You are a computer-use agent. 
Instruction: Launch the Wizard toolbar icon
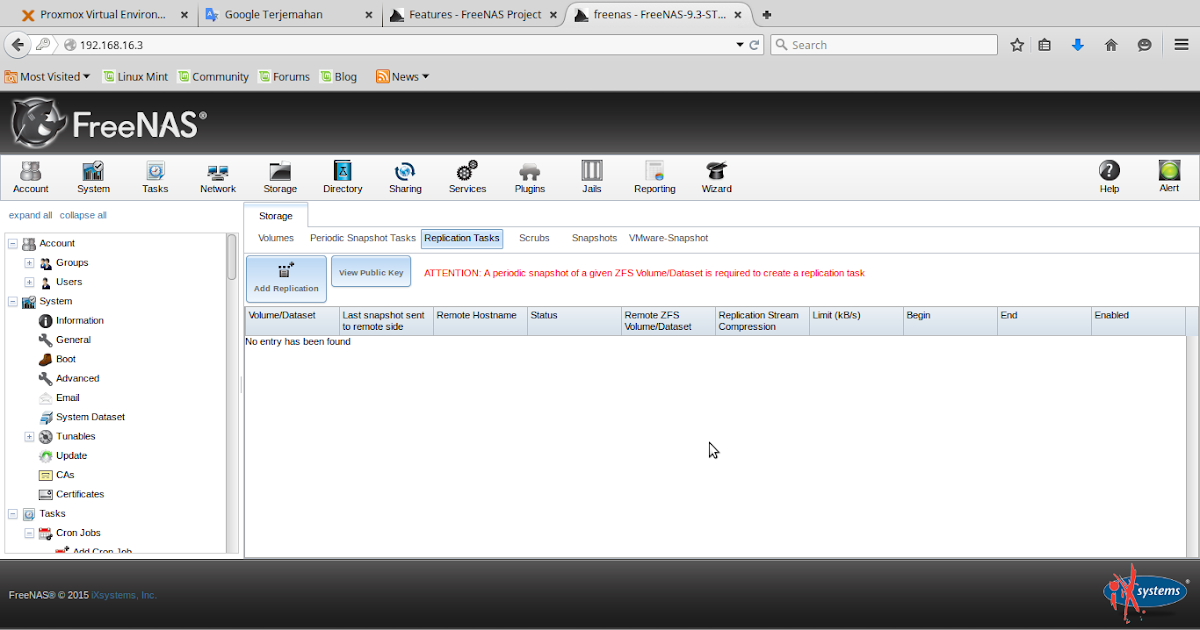[716, 177]
